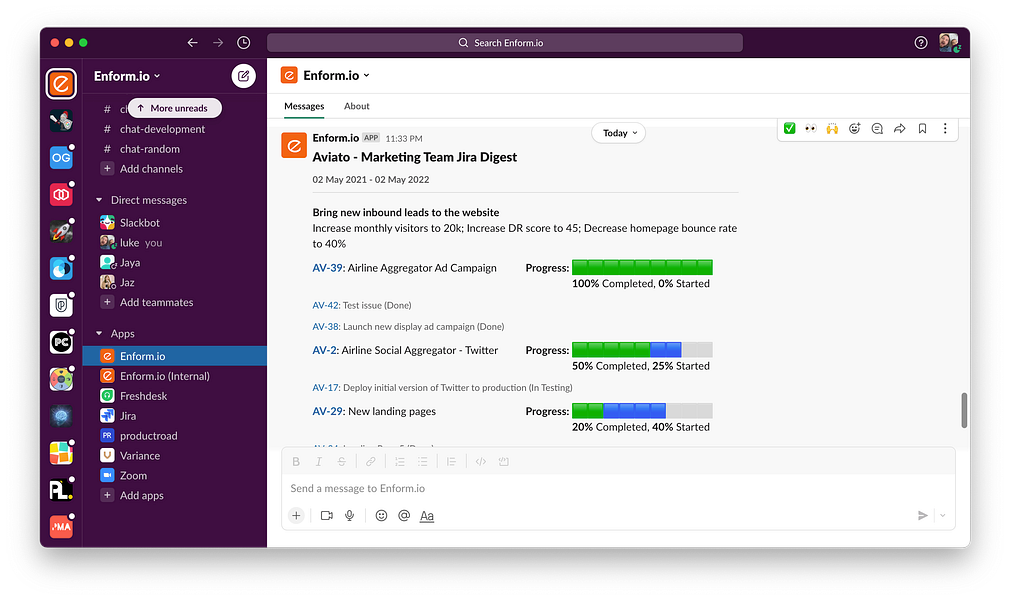1010x600 pixels.
Task: Open the AV-2 issue link
Action: (325, 351)
